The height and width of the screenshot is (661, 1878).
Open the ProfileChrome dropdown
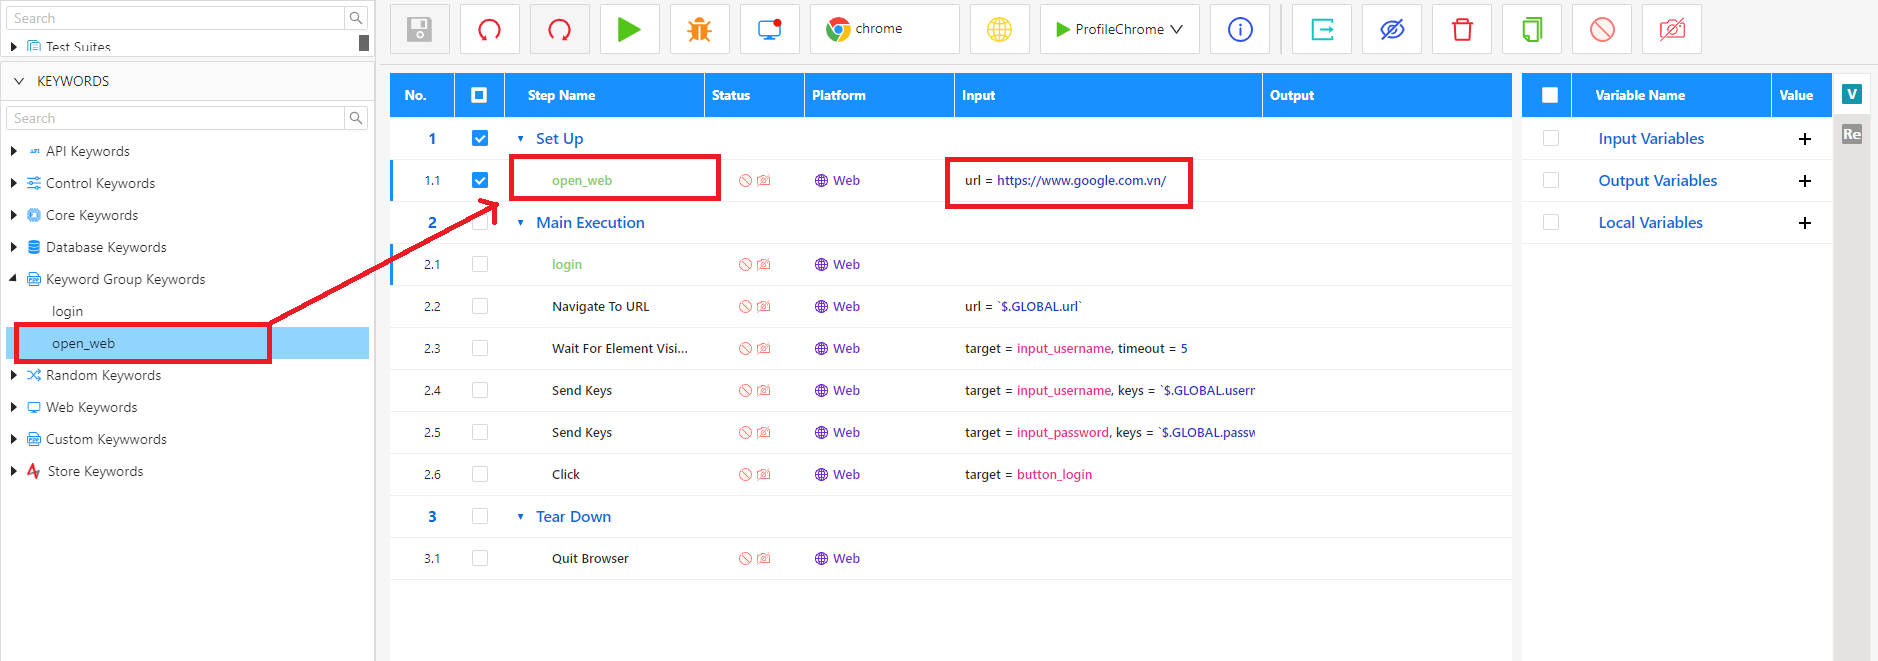pyautogui.click(x=1120, y=29)
